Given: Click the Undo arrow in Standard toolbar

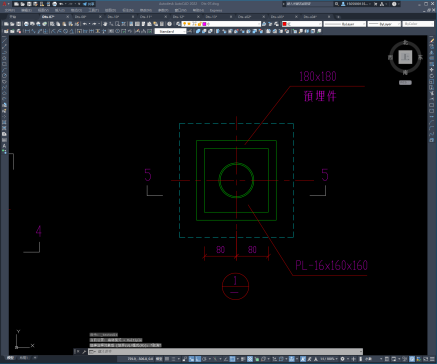Looking at the screenshot, I should 85,24.
